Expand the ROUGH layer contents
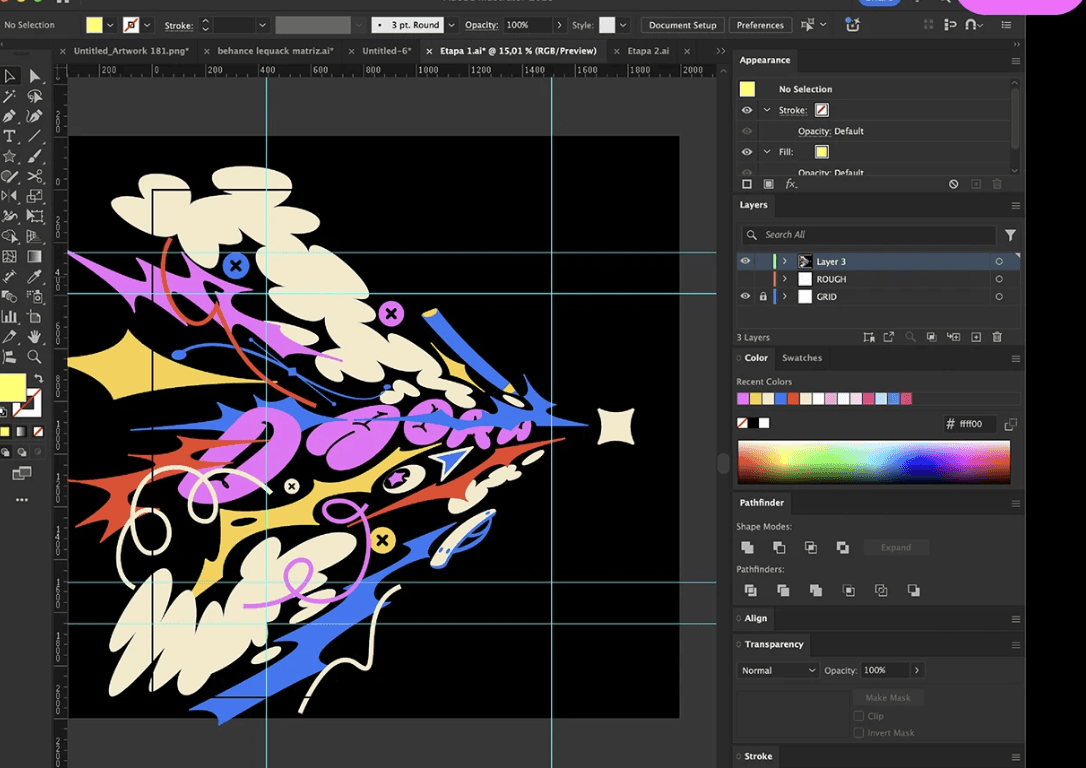The image size is (1086, 768). [785, 279]
